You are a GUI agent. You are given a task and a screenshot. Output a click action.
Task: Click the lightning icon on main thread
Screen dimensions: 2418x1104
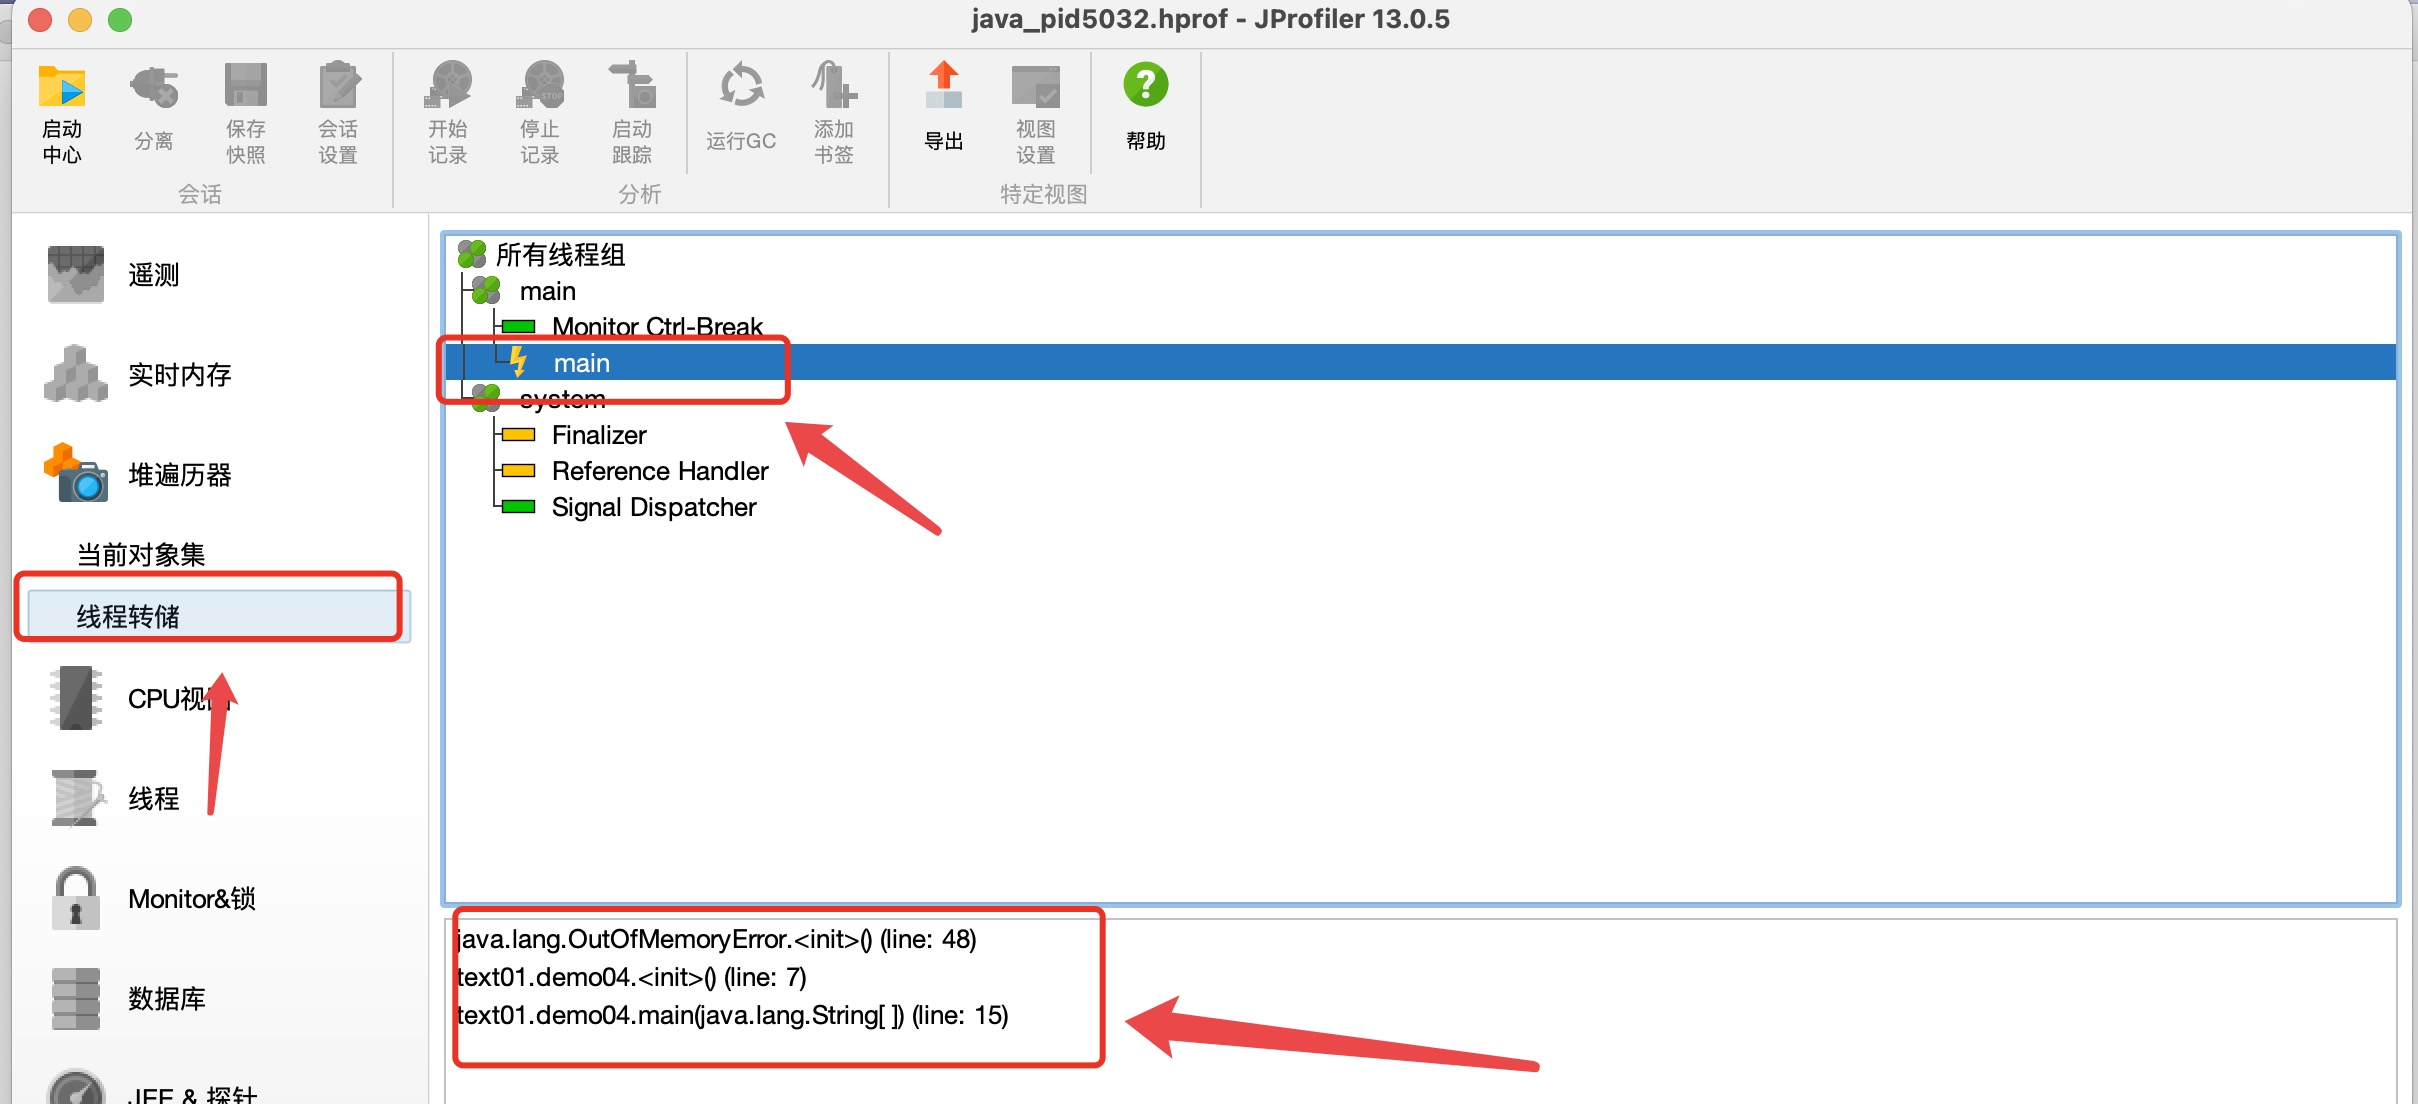(x=518, y=362)
